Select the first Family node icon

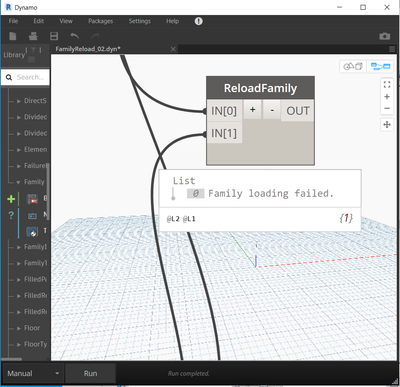32,199
